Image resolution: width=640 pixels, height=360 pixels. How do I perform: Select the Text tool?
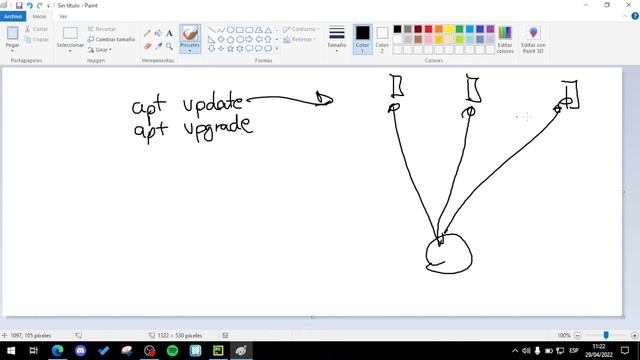(169, 33)
